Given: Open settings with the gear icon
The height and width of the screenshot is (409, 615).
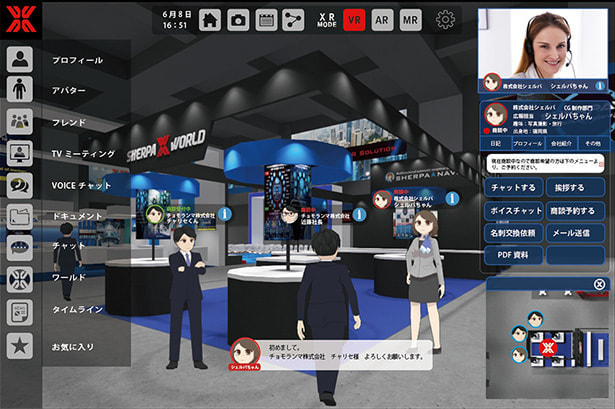Looking at the screenshot, I should (445, 19).
